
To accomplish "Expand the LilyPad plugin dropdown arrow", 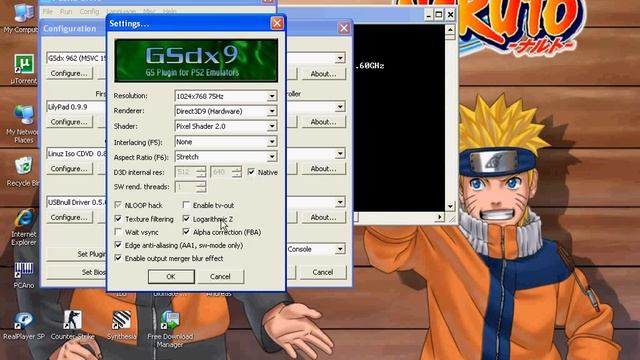I will click(340, 107).
